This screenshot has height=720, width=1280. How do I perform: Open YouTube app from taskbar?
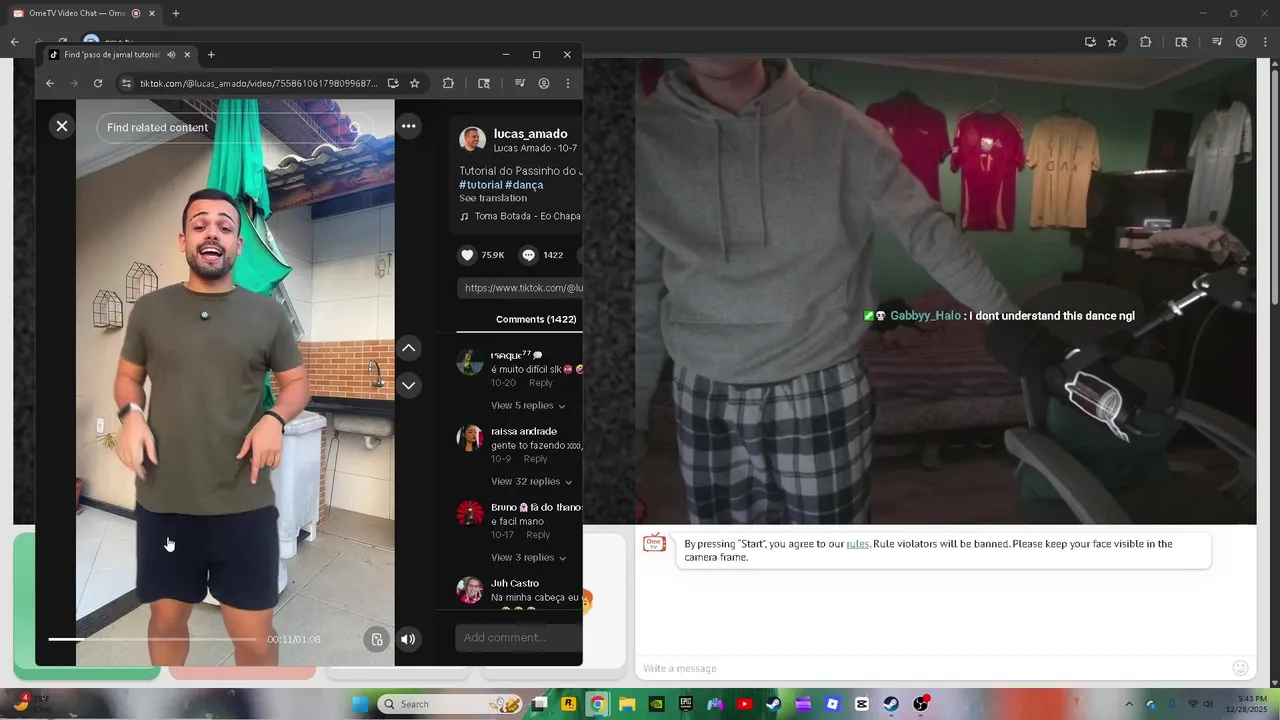[744, 704]
